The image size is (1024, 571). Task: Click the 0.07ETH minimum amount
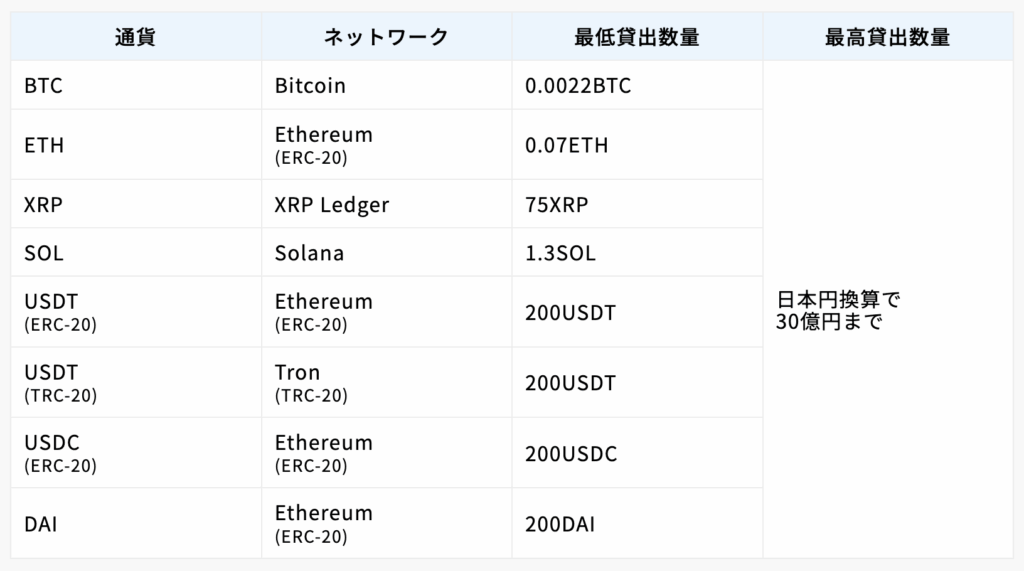566,145
